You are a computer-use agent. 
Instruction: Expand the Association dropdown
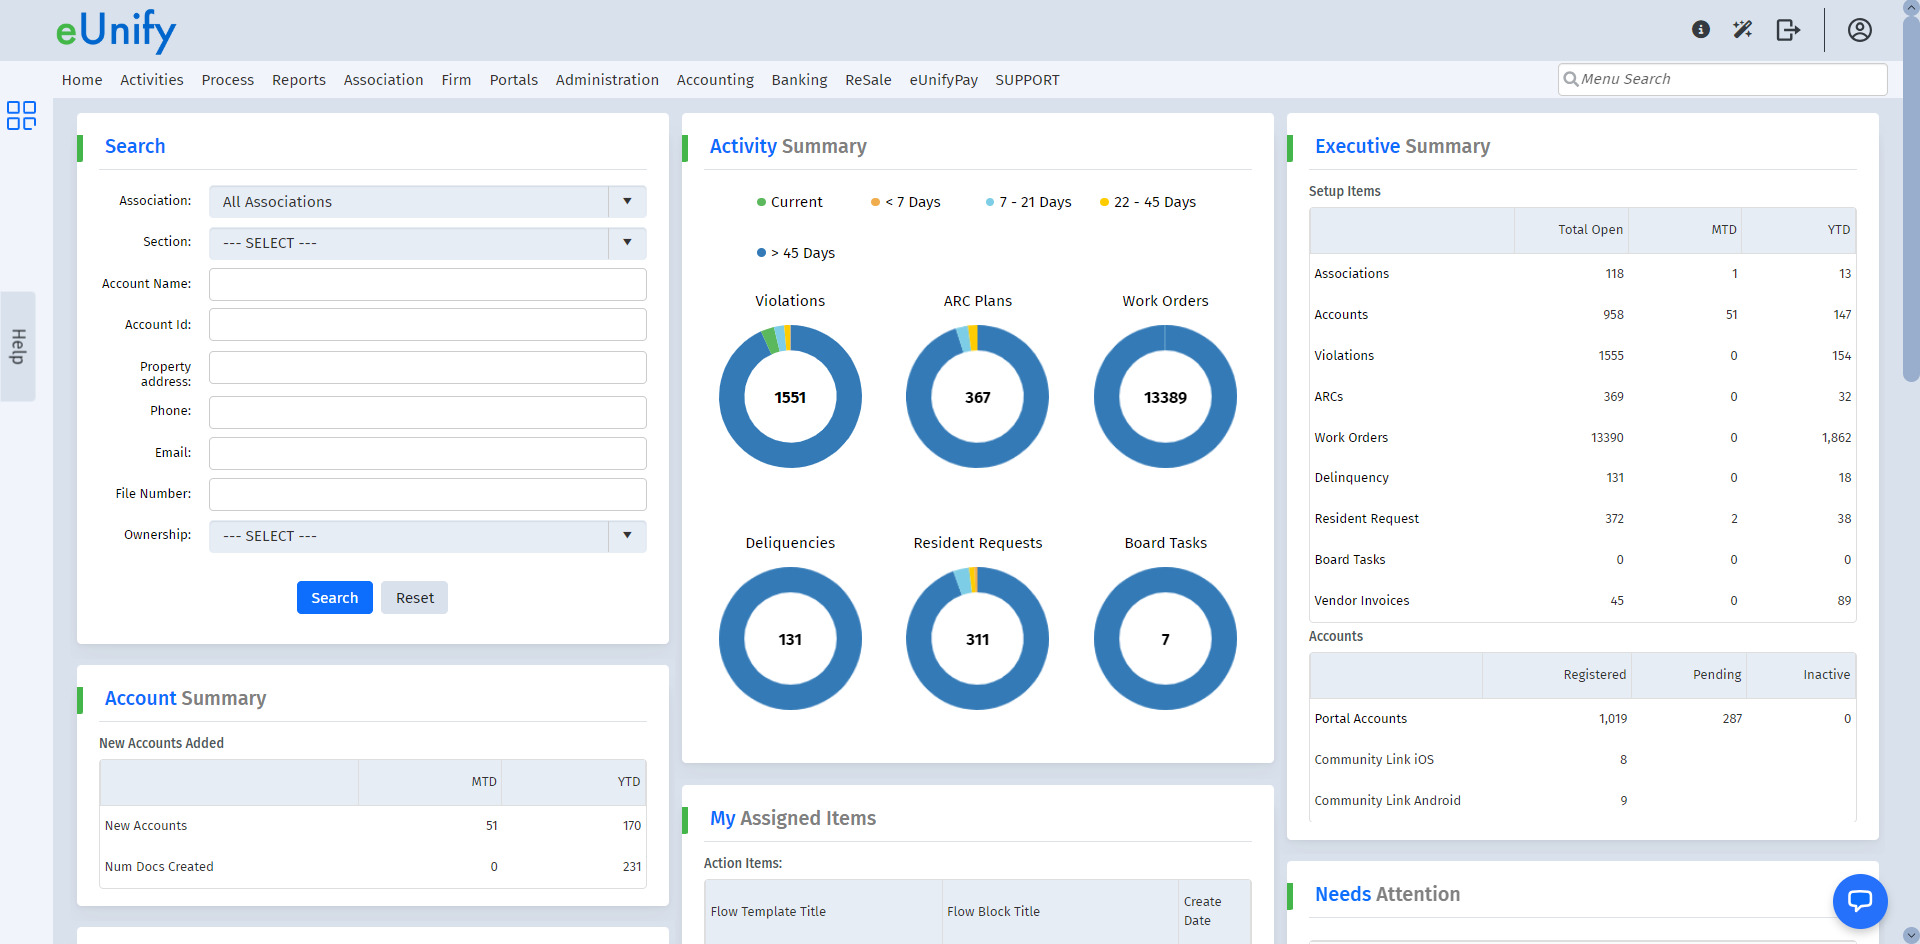coord(627,202)
